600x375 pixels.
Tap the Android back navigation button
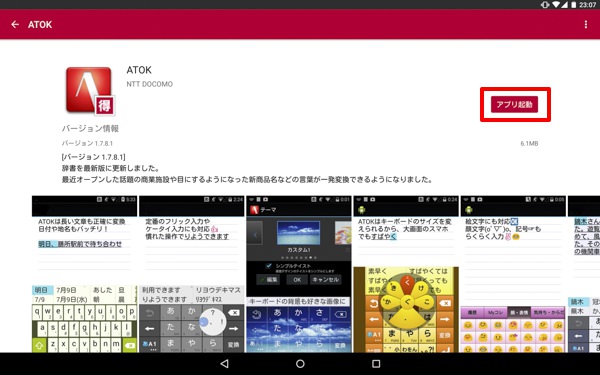(225, 364)
